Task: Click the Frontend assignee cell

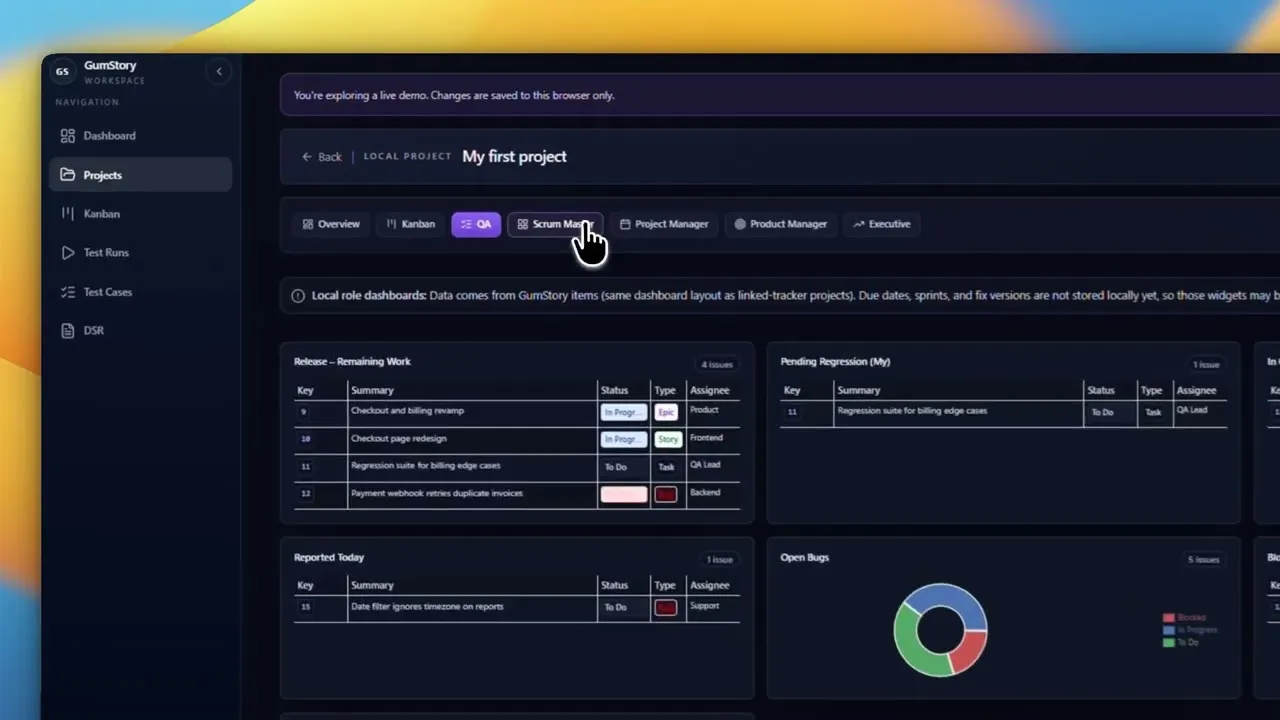Action: click(x=706, y=438)
